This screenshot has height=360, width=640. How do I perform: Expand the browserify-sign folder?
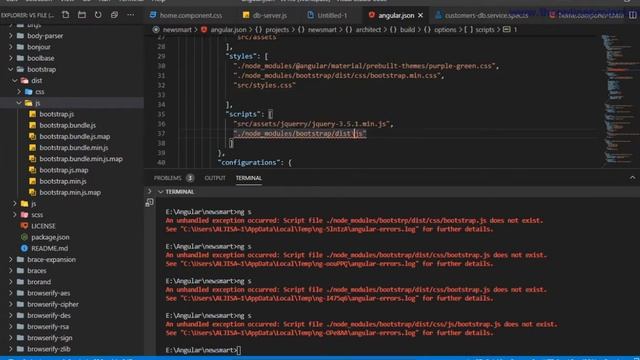pyautogui.click(x=49, y=338)
